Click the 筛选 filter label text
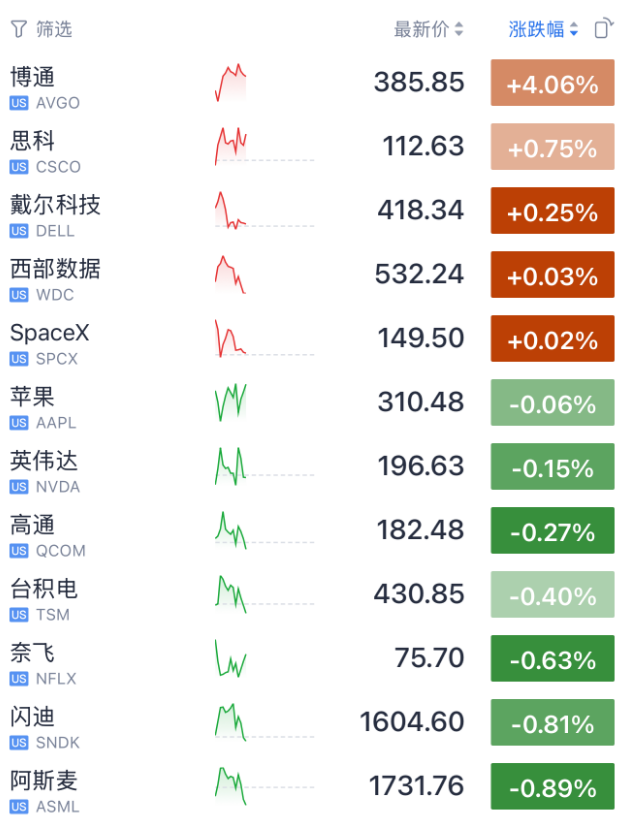This screenshot has height=816, width=627. point(54,29)
